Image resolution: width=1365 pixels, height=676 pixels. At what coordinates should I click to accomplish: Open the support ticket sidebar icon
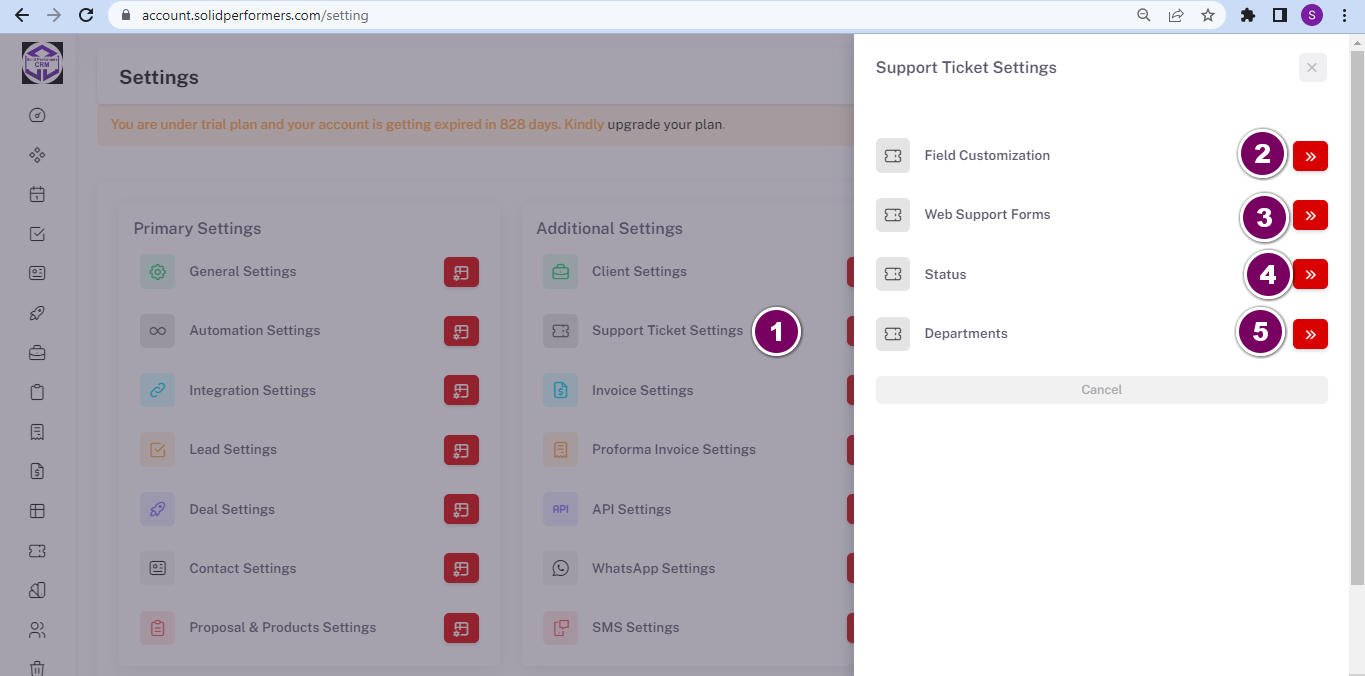(37, 551)
